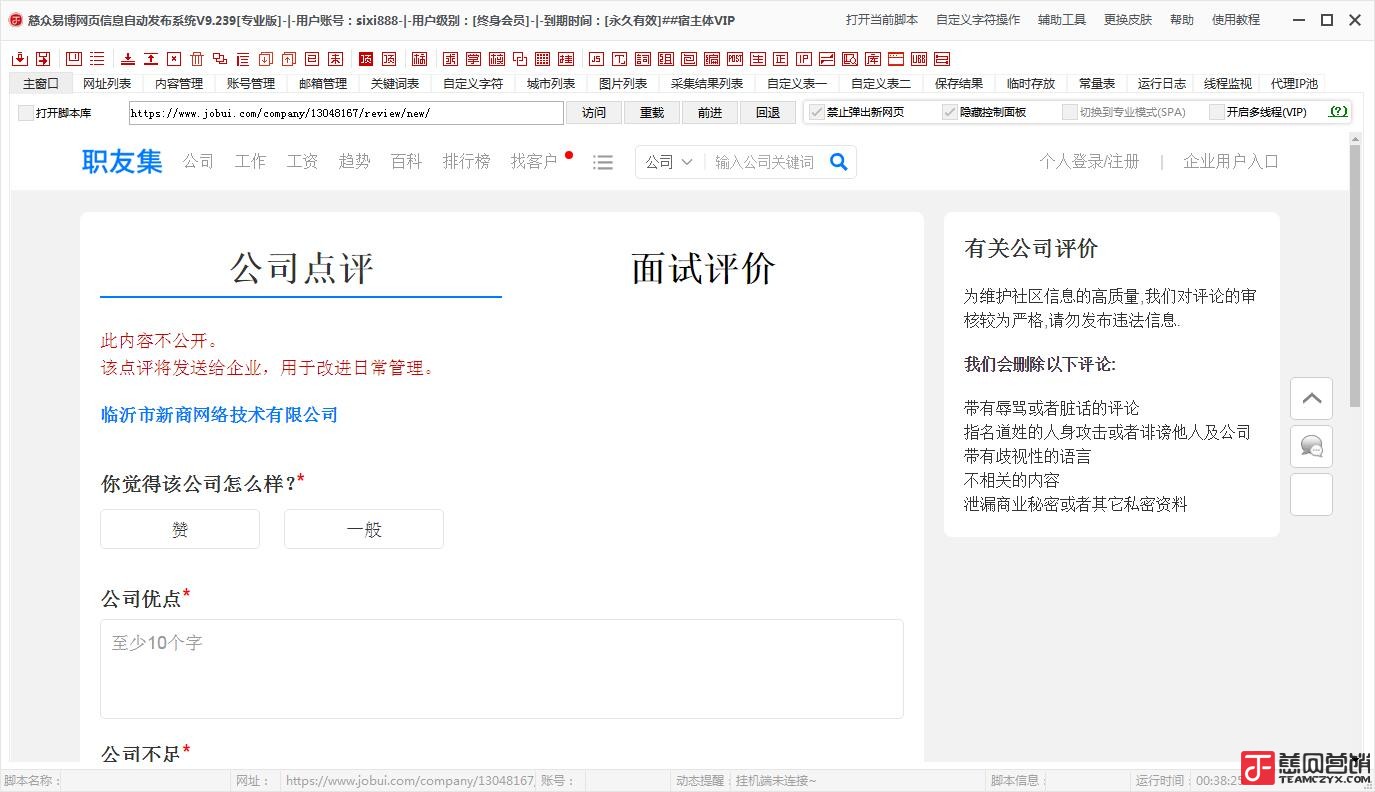
Task: Click the chat bubble feedback icon
Action: click(1311, 447)
